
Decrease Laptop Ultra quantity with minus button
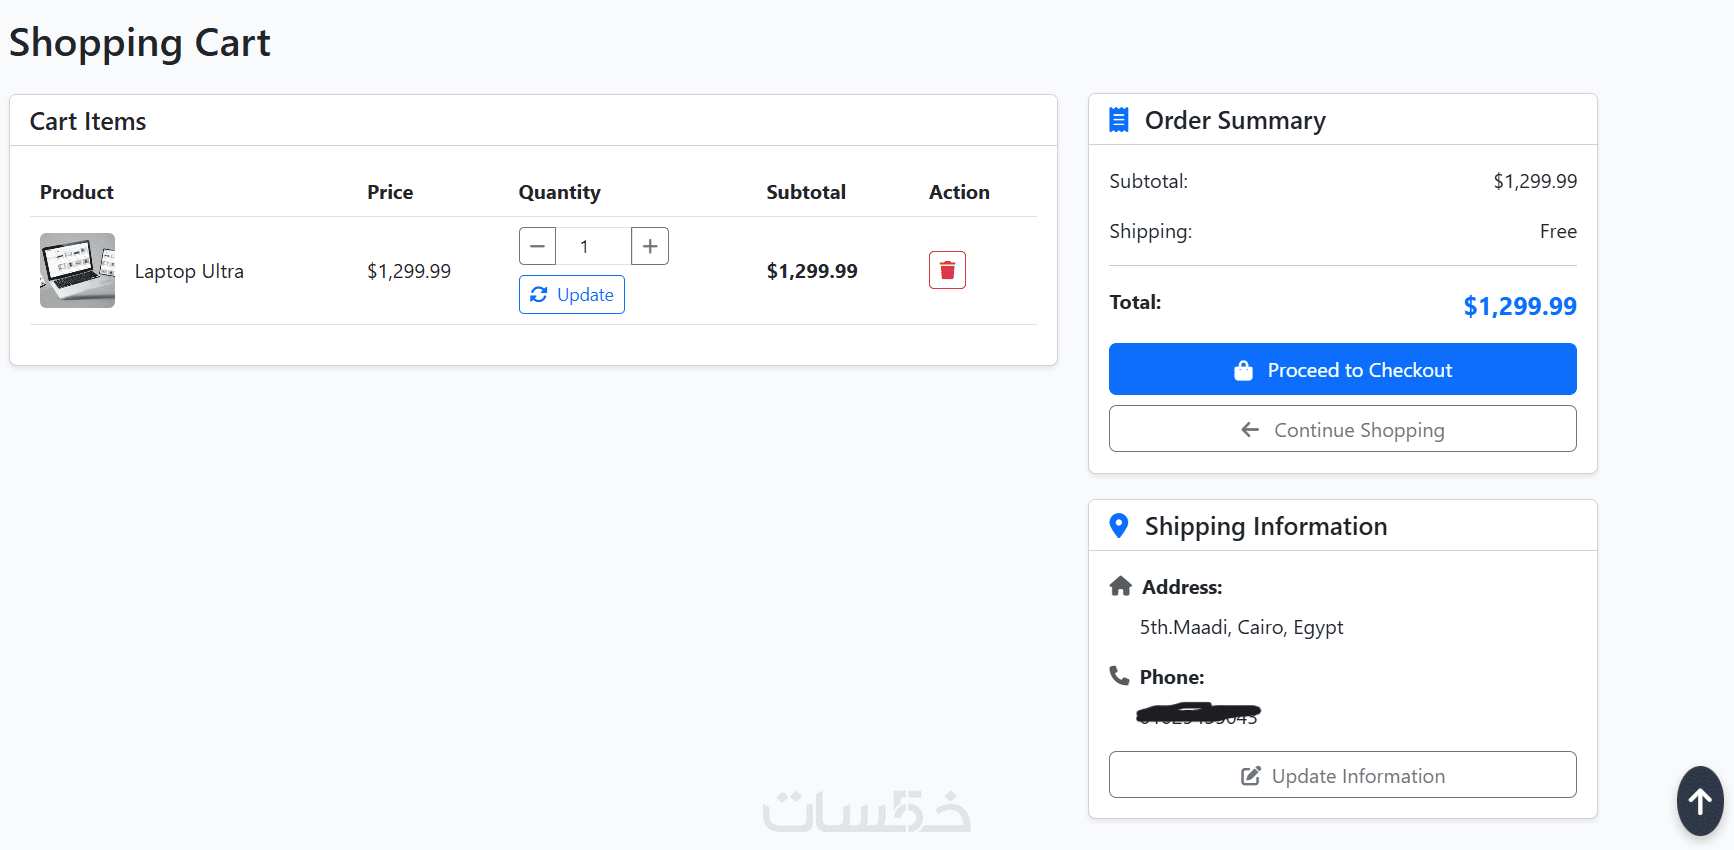pos(537,246)
